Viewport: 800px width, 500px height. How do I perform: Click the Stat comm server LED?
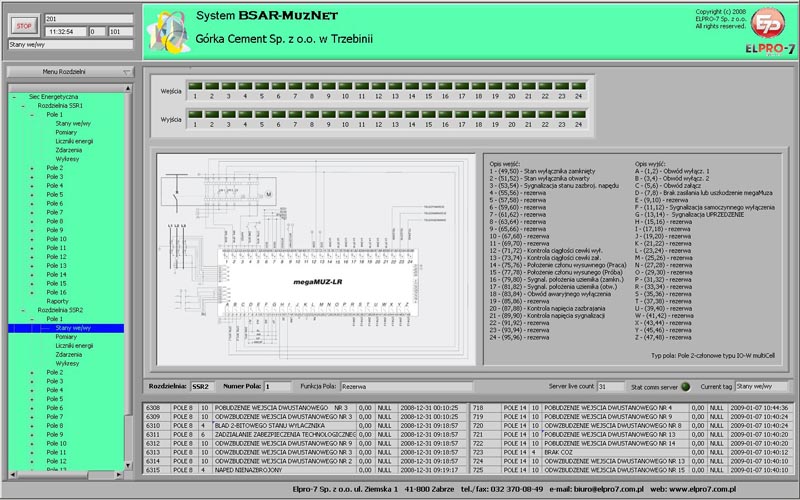click(686, 387)
